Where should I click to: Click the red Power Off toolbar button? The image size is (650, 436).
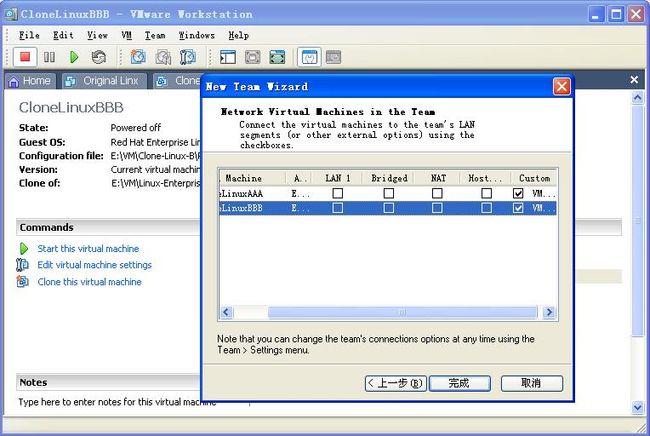tap(25, 57)
